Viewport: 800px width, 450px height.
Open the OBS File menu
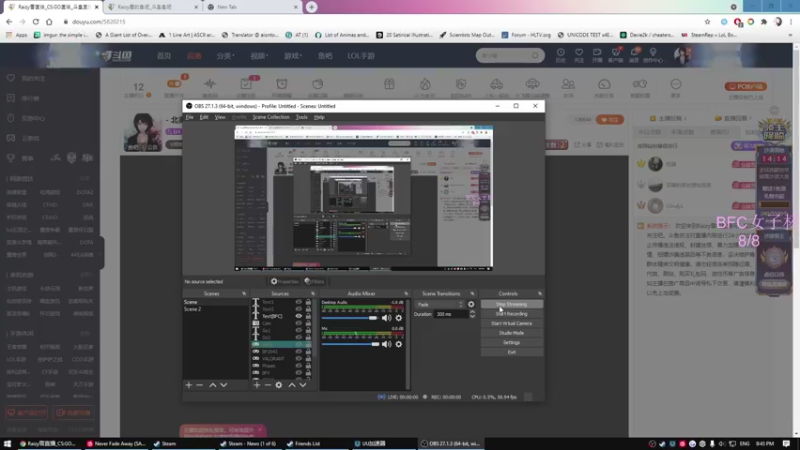pyautogui.click(x=189, y=117)
